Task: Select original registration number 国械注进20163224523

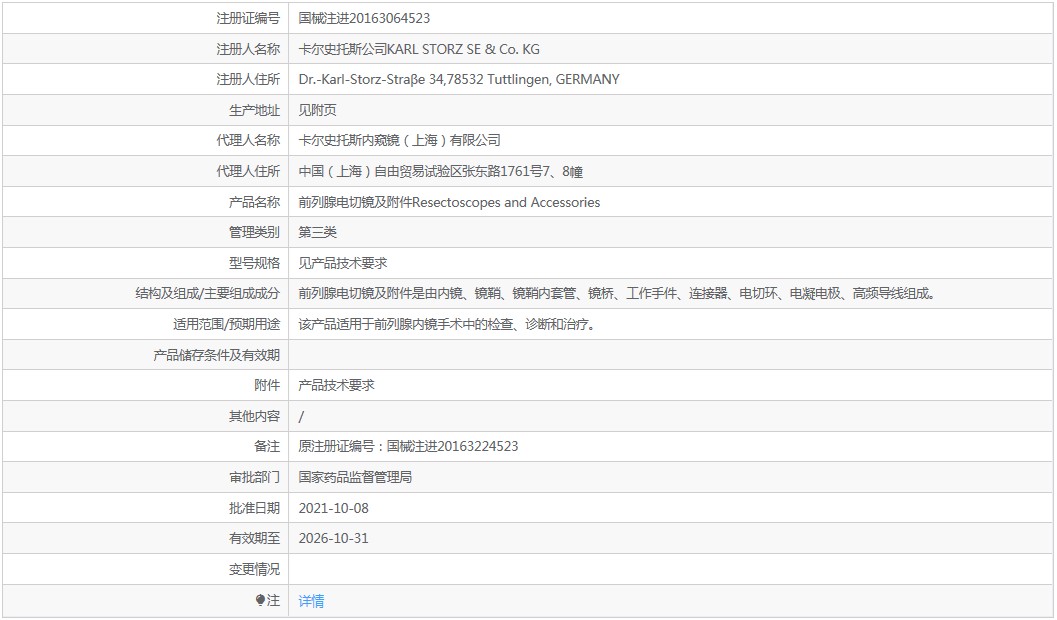Action: click(452, 446)
